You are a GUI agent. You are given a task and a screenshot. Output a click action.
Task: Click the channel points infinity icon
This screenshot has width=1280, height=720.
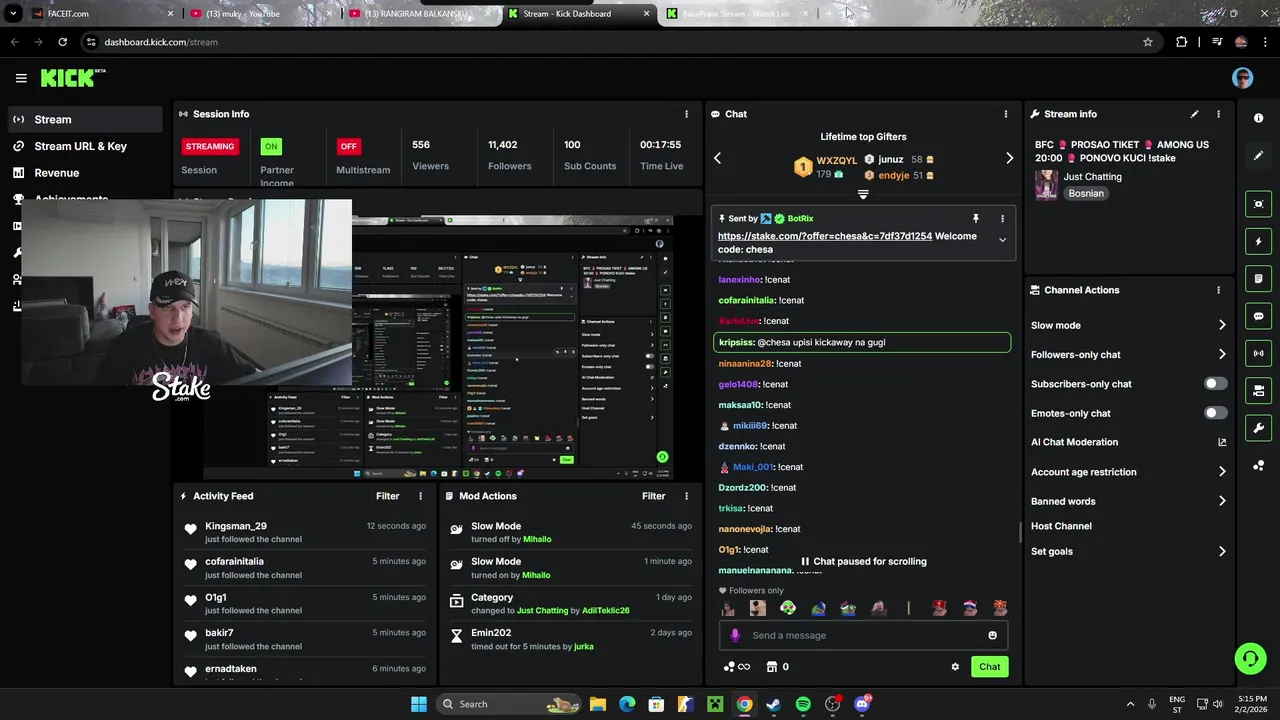(x=736, y=667)
